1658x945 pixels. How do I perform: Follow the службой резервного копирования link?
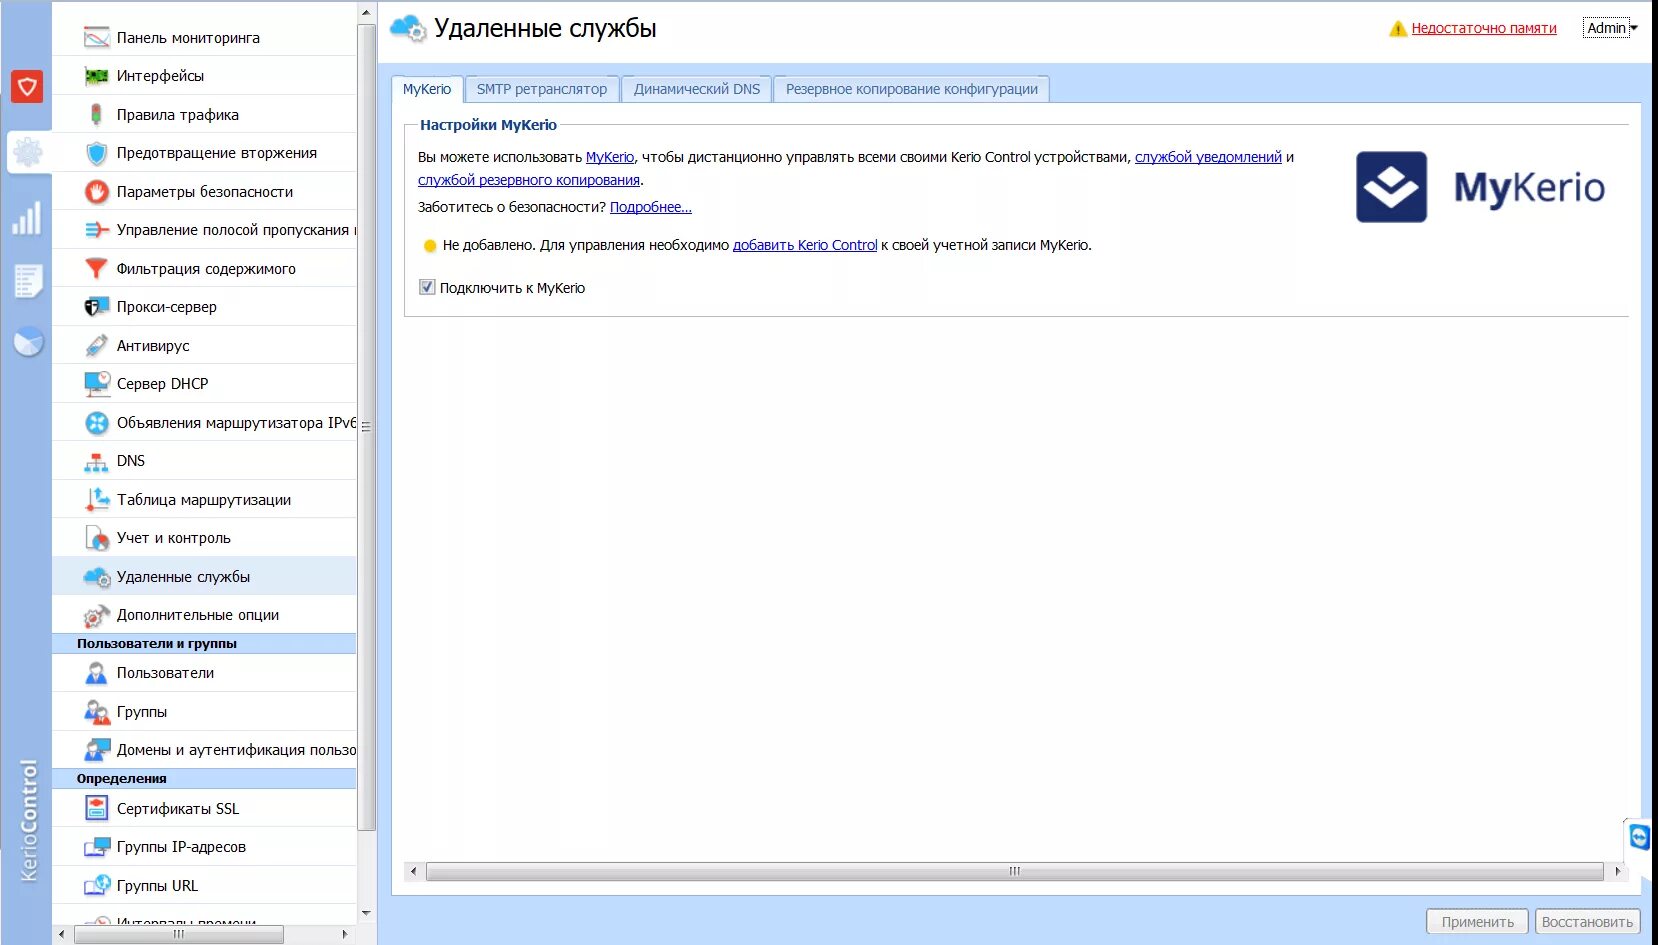[x=529, y=180]
